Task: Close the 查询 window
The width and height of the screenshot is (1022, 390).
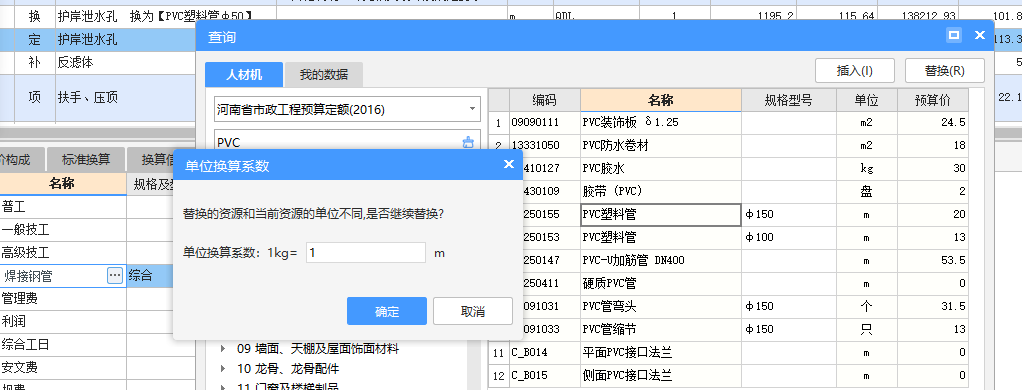Action: coord(980,36)
